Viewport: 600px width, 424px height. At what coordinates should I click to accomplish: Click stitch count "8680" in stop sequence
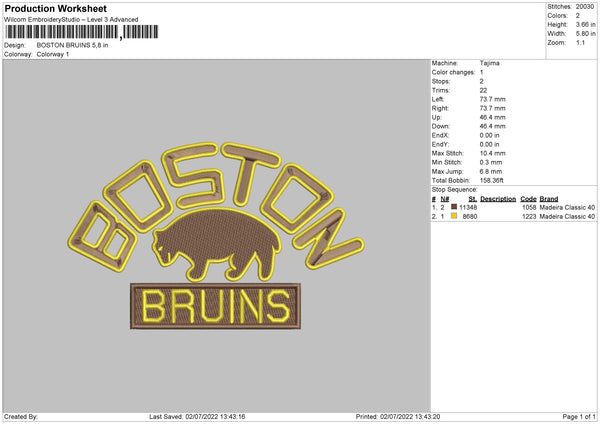[470, 217]
